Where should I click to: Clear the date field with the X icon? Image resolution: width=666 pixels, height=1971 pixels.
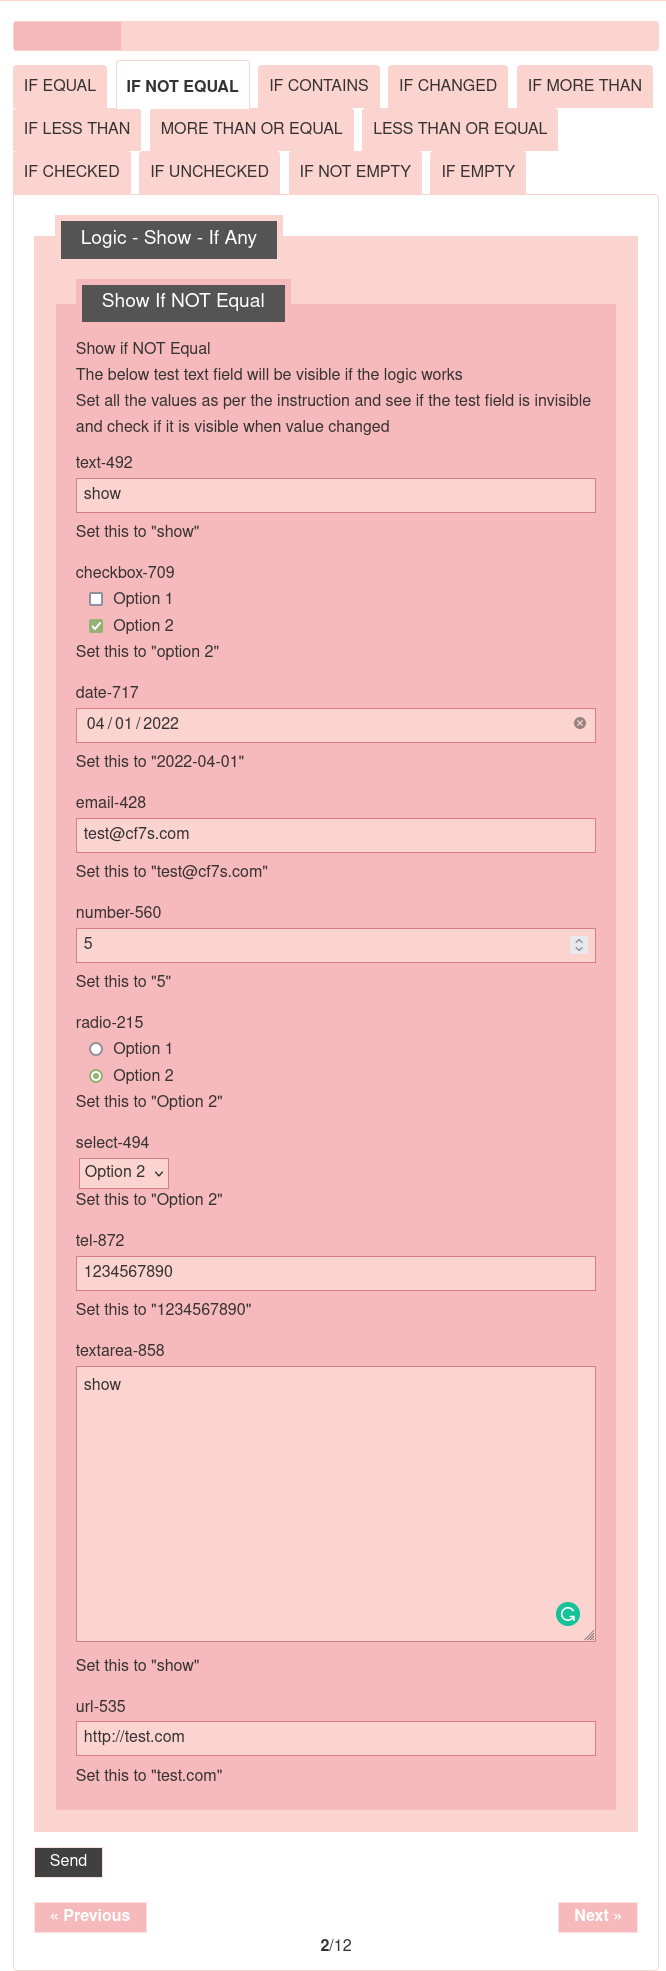pos(580,723)
